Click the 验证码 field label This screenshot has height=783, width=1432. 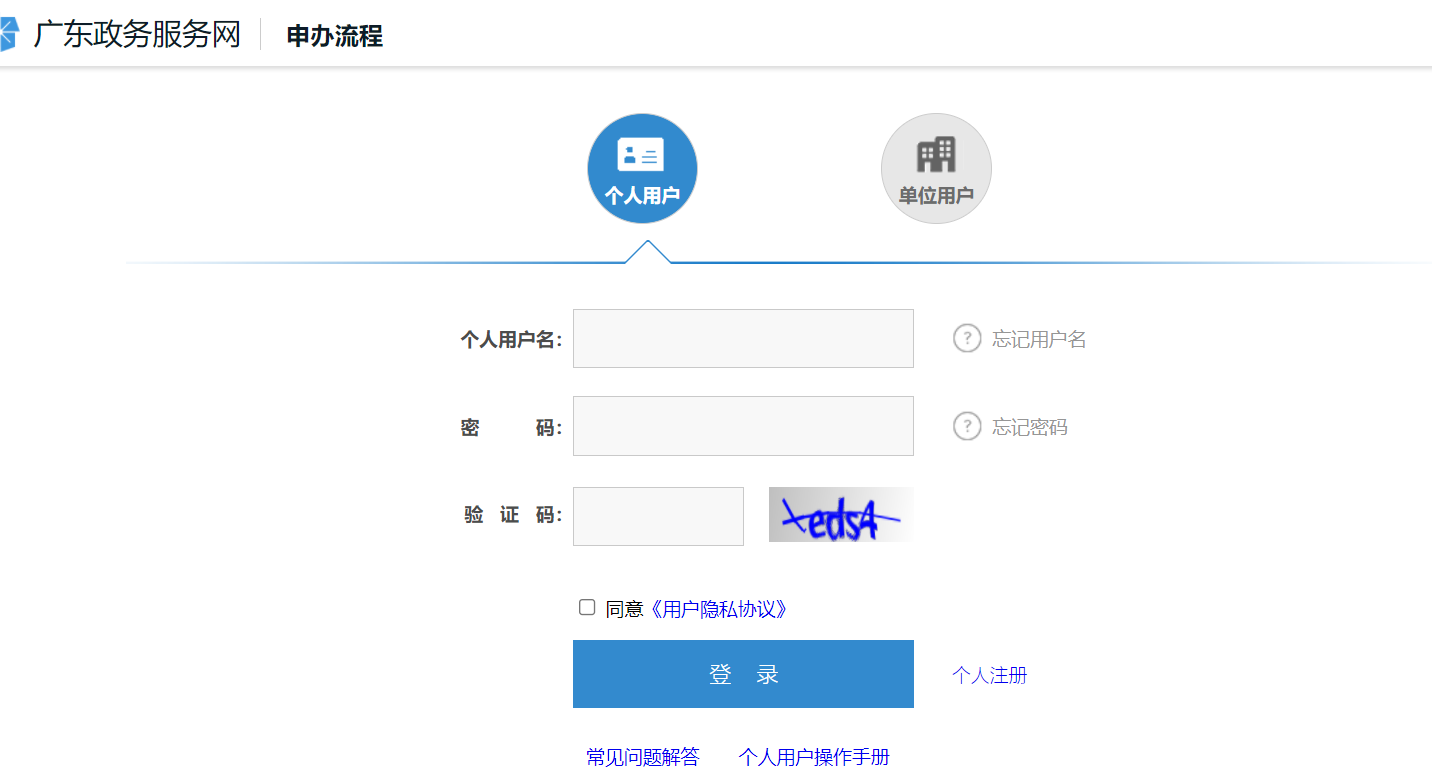point(513,515)
